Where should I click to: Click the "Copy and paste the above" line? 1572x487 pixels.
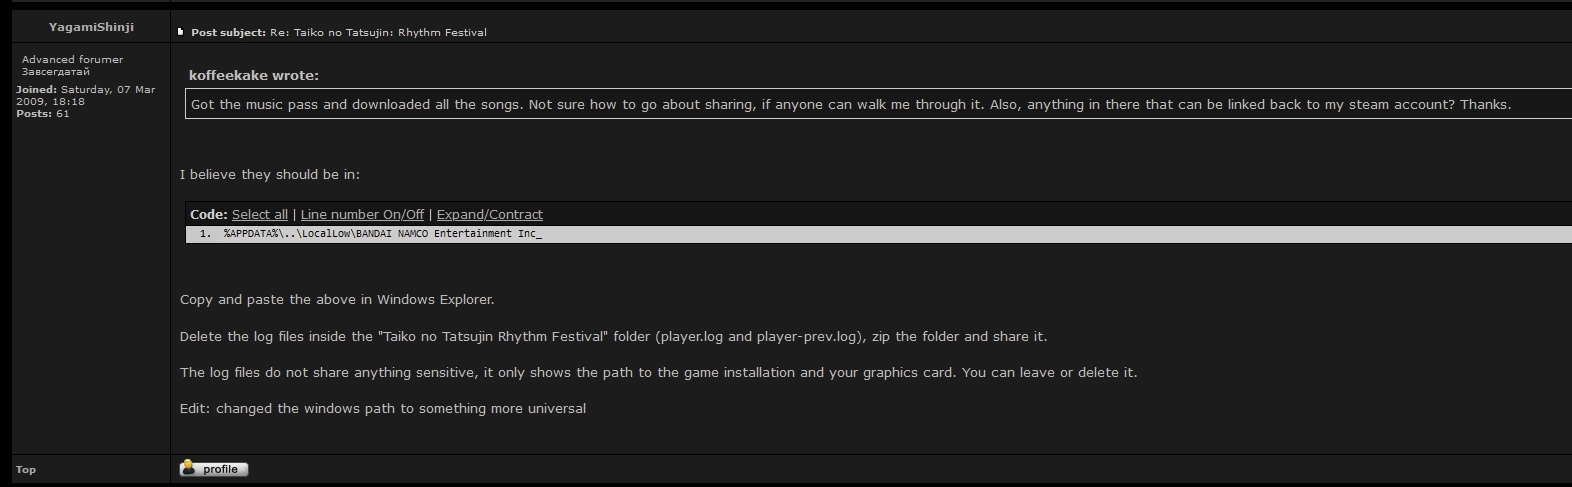(x=337, y=300)
